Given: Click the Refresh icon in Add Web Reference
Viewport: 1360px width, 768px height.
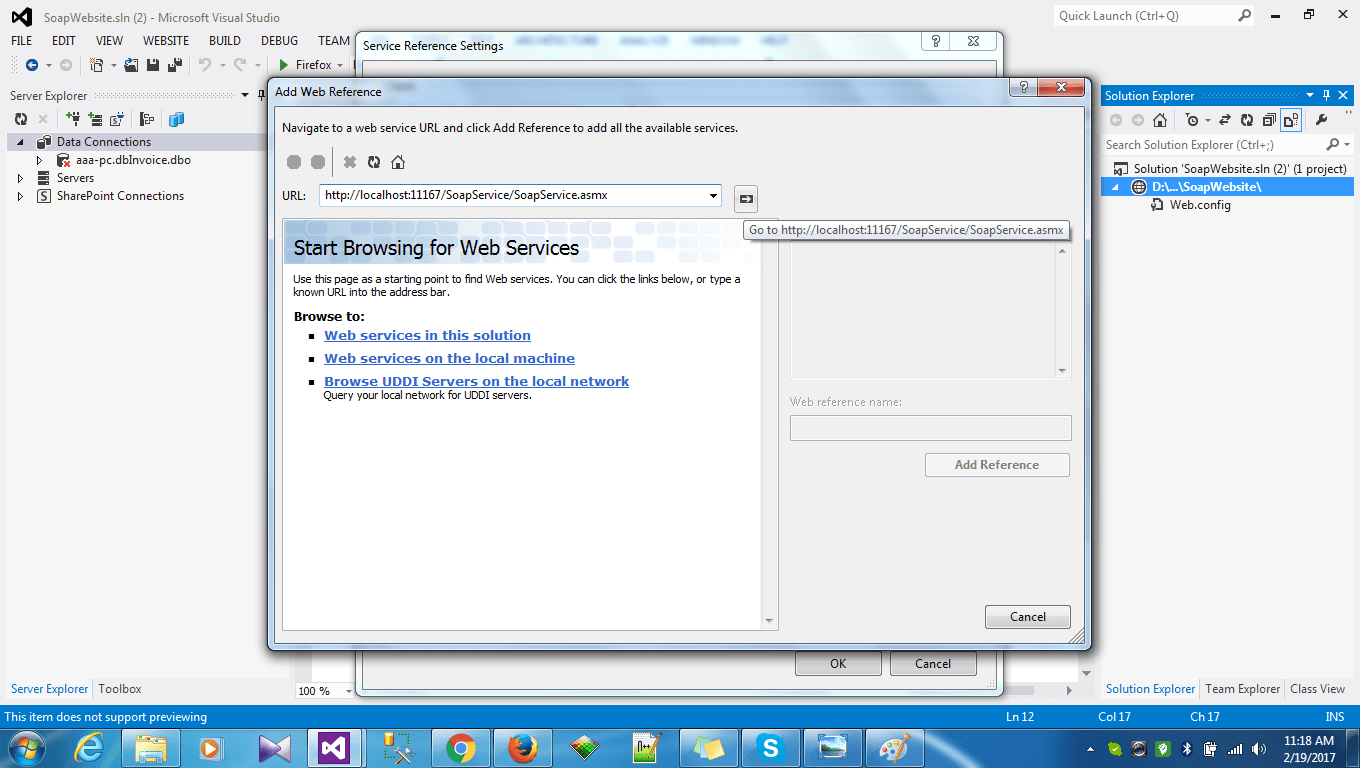Looking at the screenshot, I should coord(374,162).
